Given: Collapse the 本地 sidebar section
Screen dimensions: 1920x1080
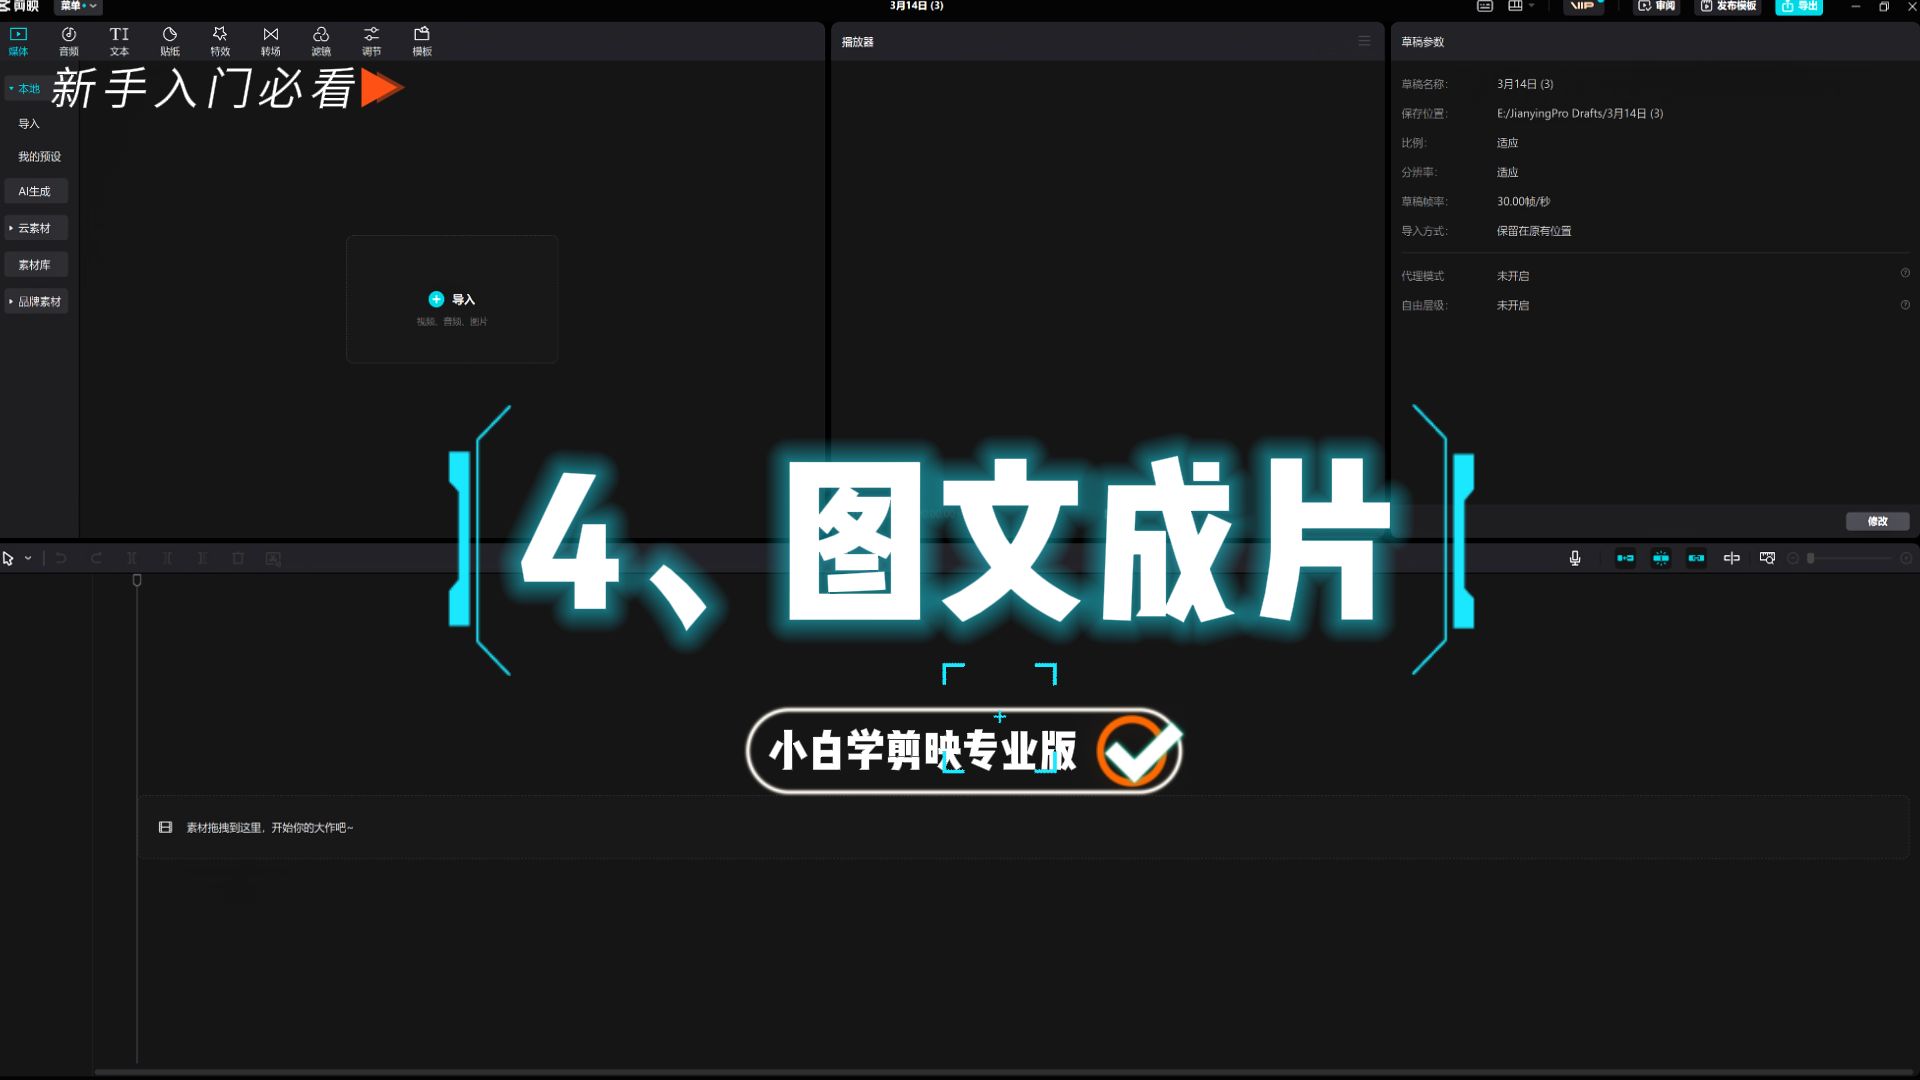Looking at the screenshot, I should [x=11, y=88].
